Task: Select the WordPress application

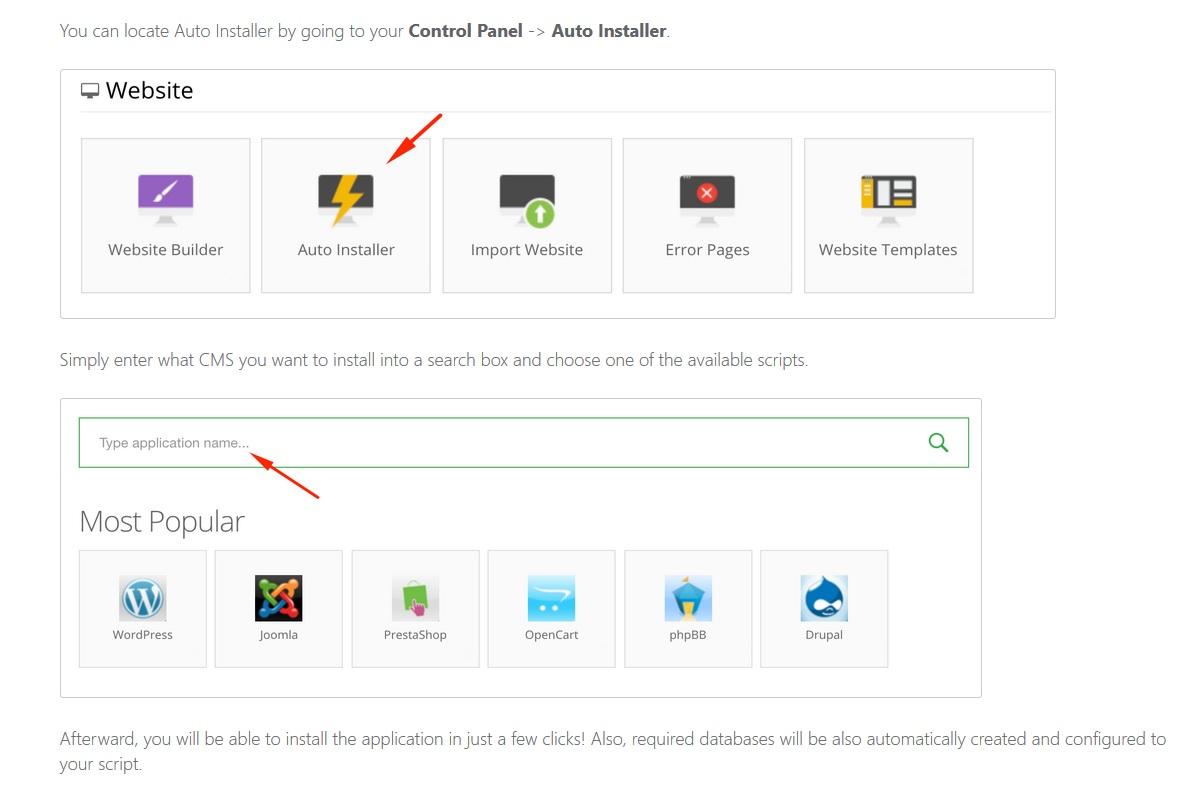Action: 142,609
